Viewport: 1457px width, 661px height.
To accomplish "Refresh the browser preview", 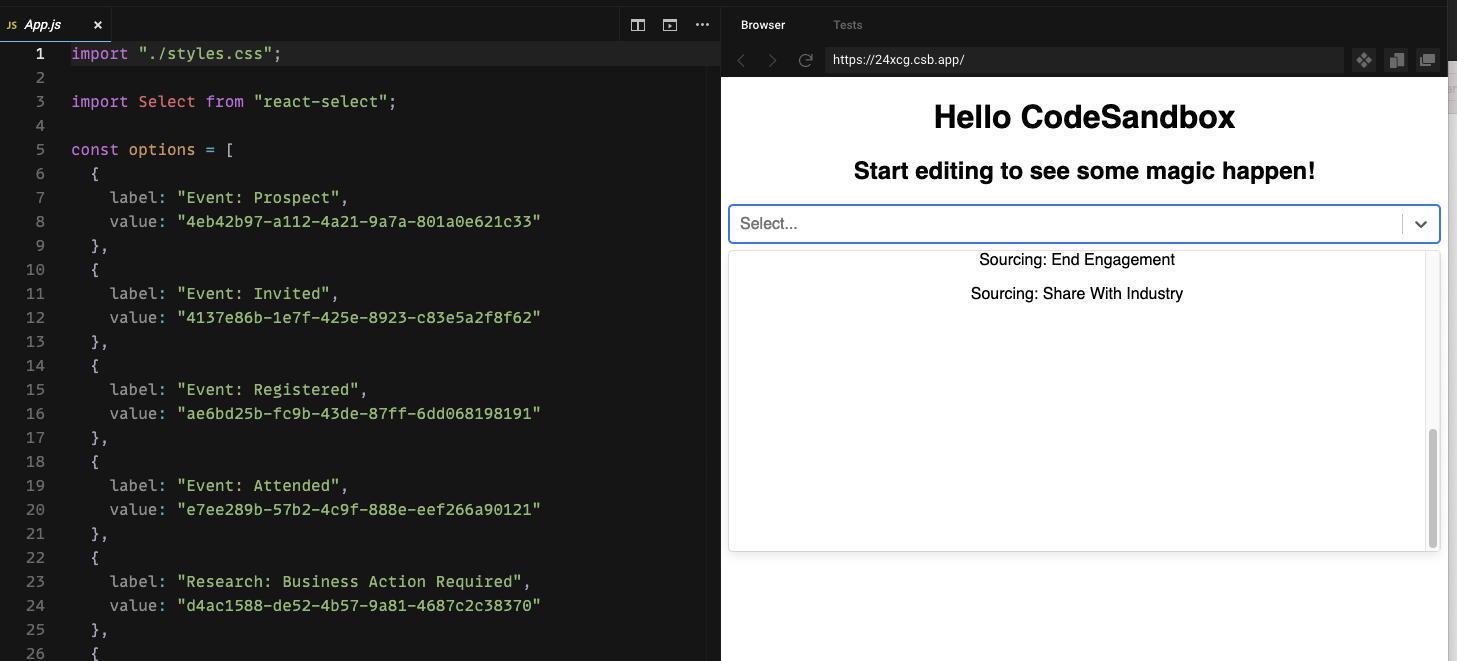I will [x=806, y=60].
